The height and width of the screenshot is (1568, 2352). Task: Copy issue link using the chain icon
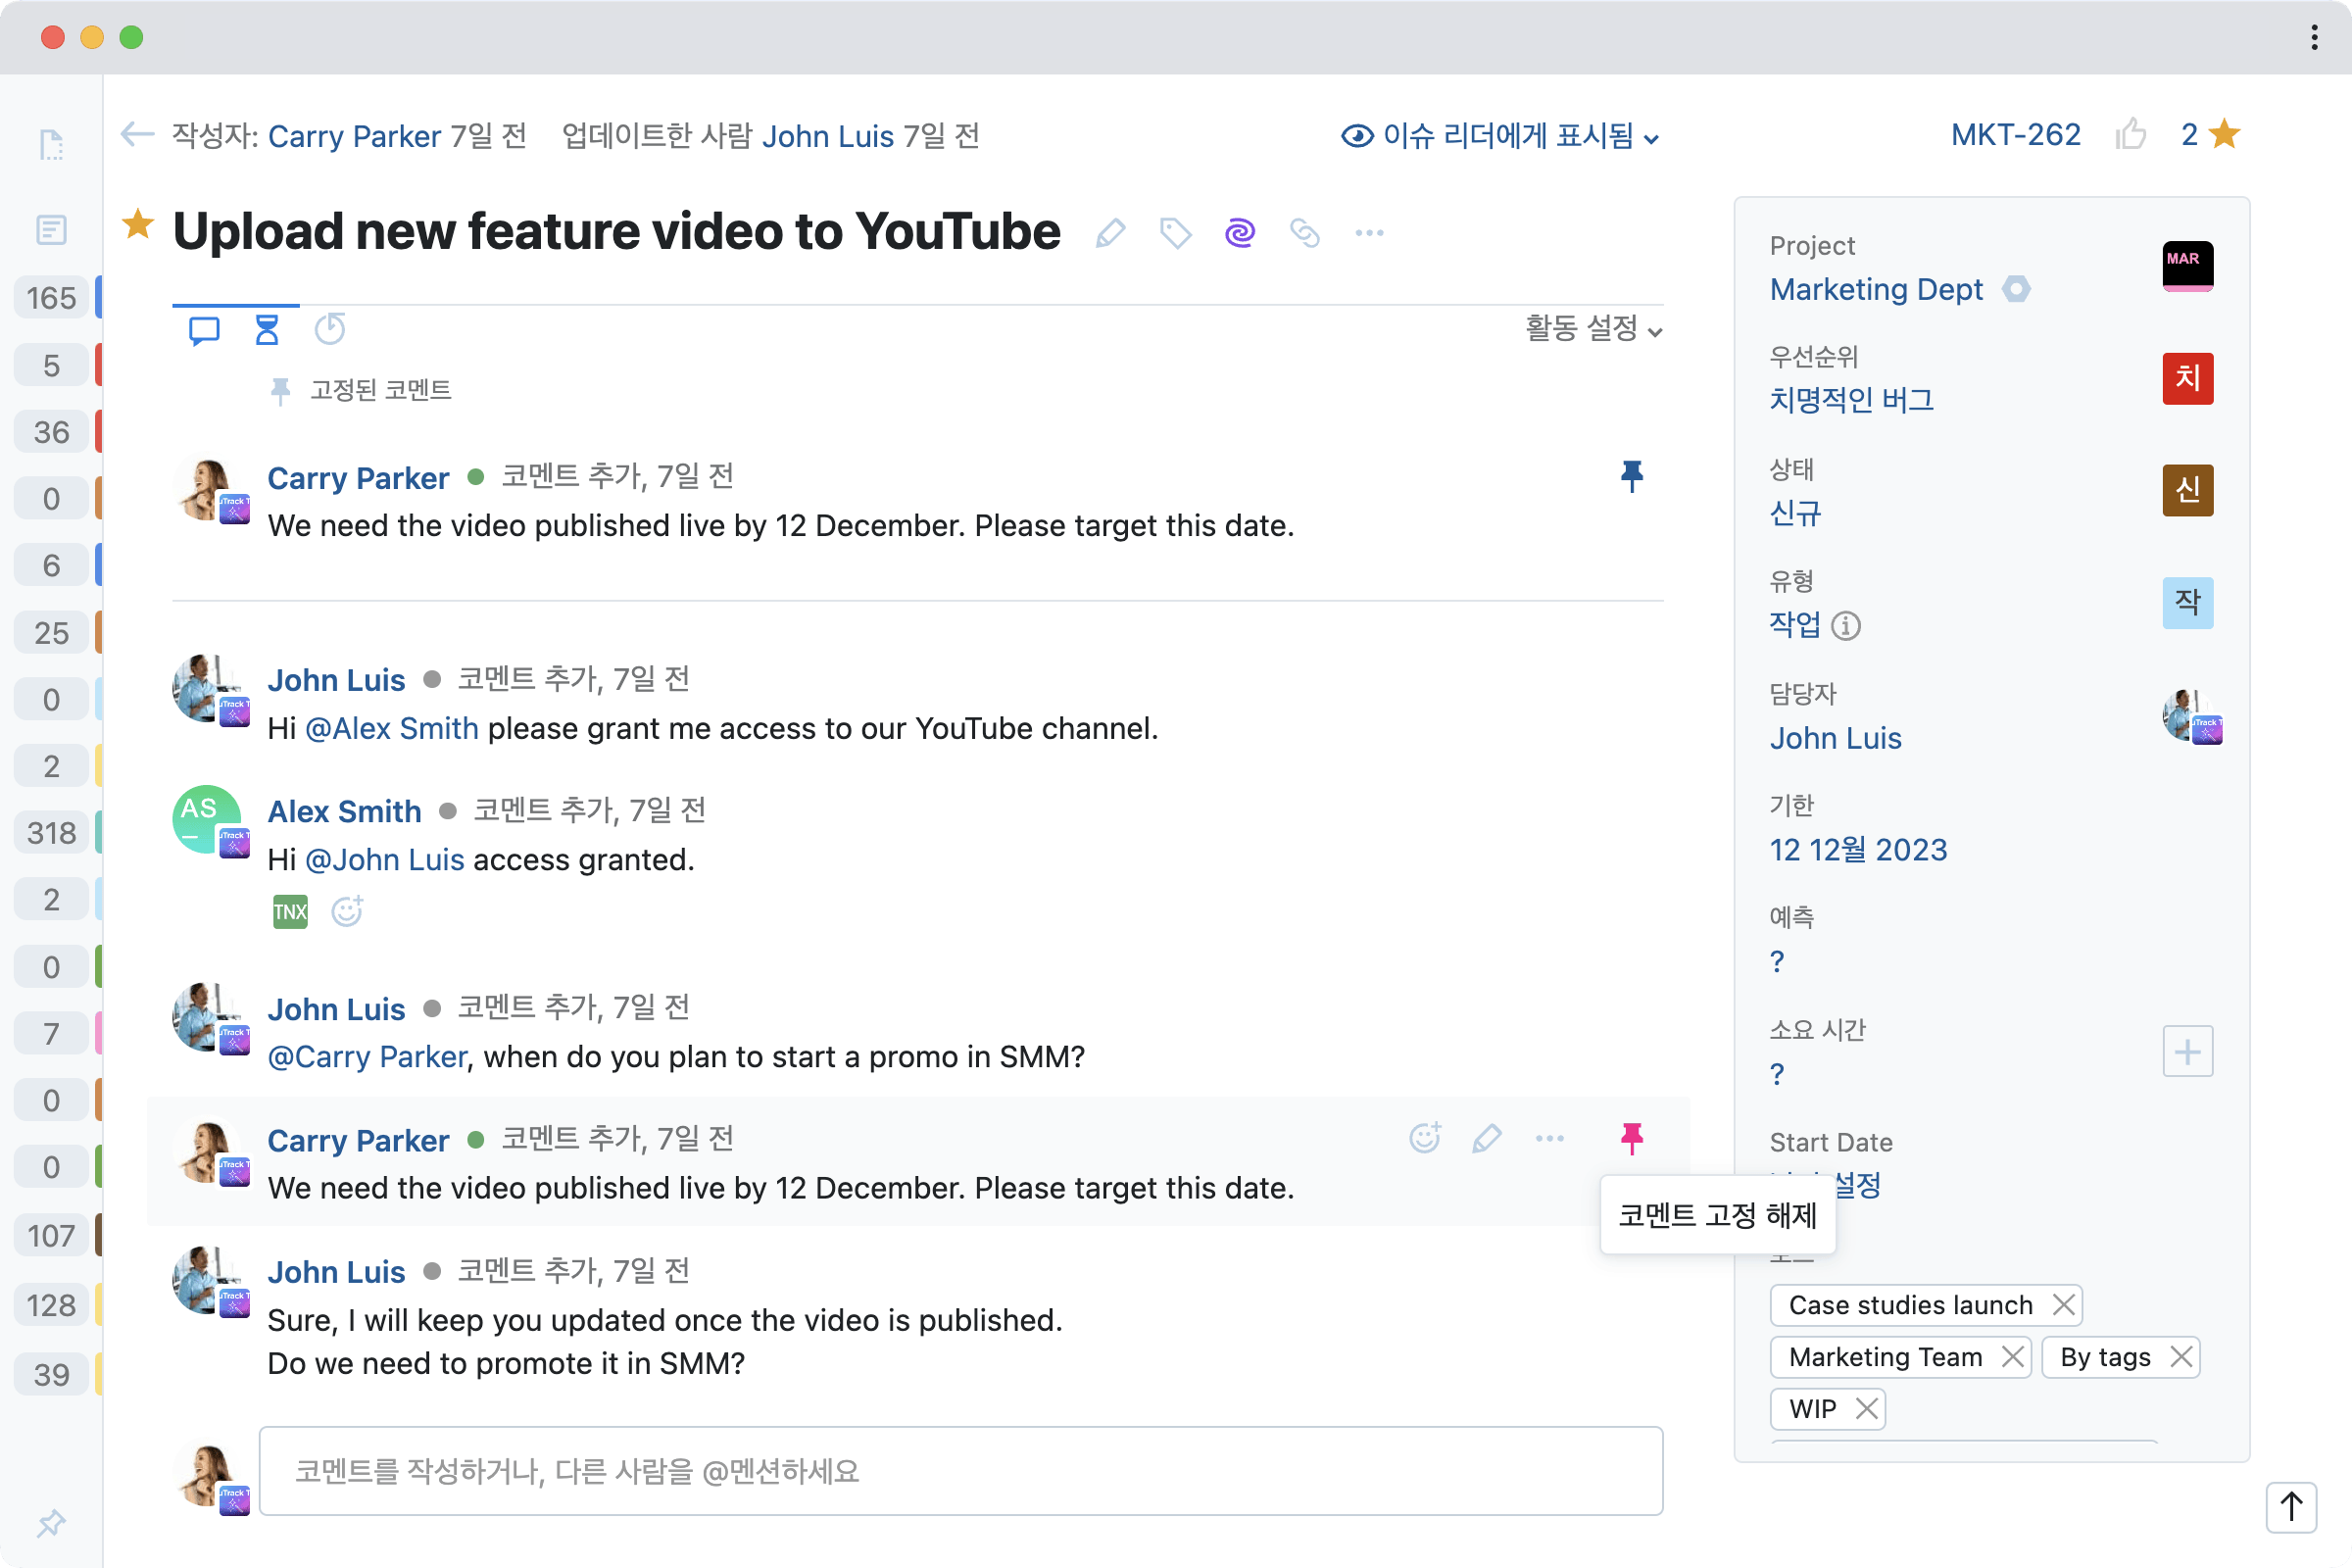1305,232
